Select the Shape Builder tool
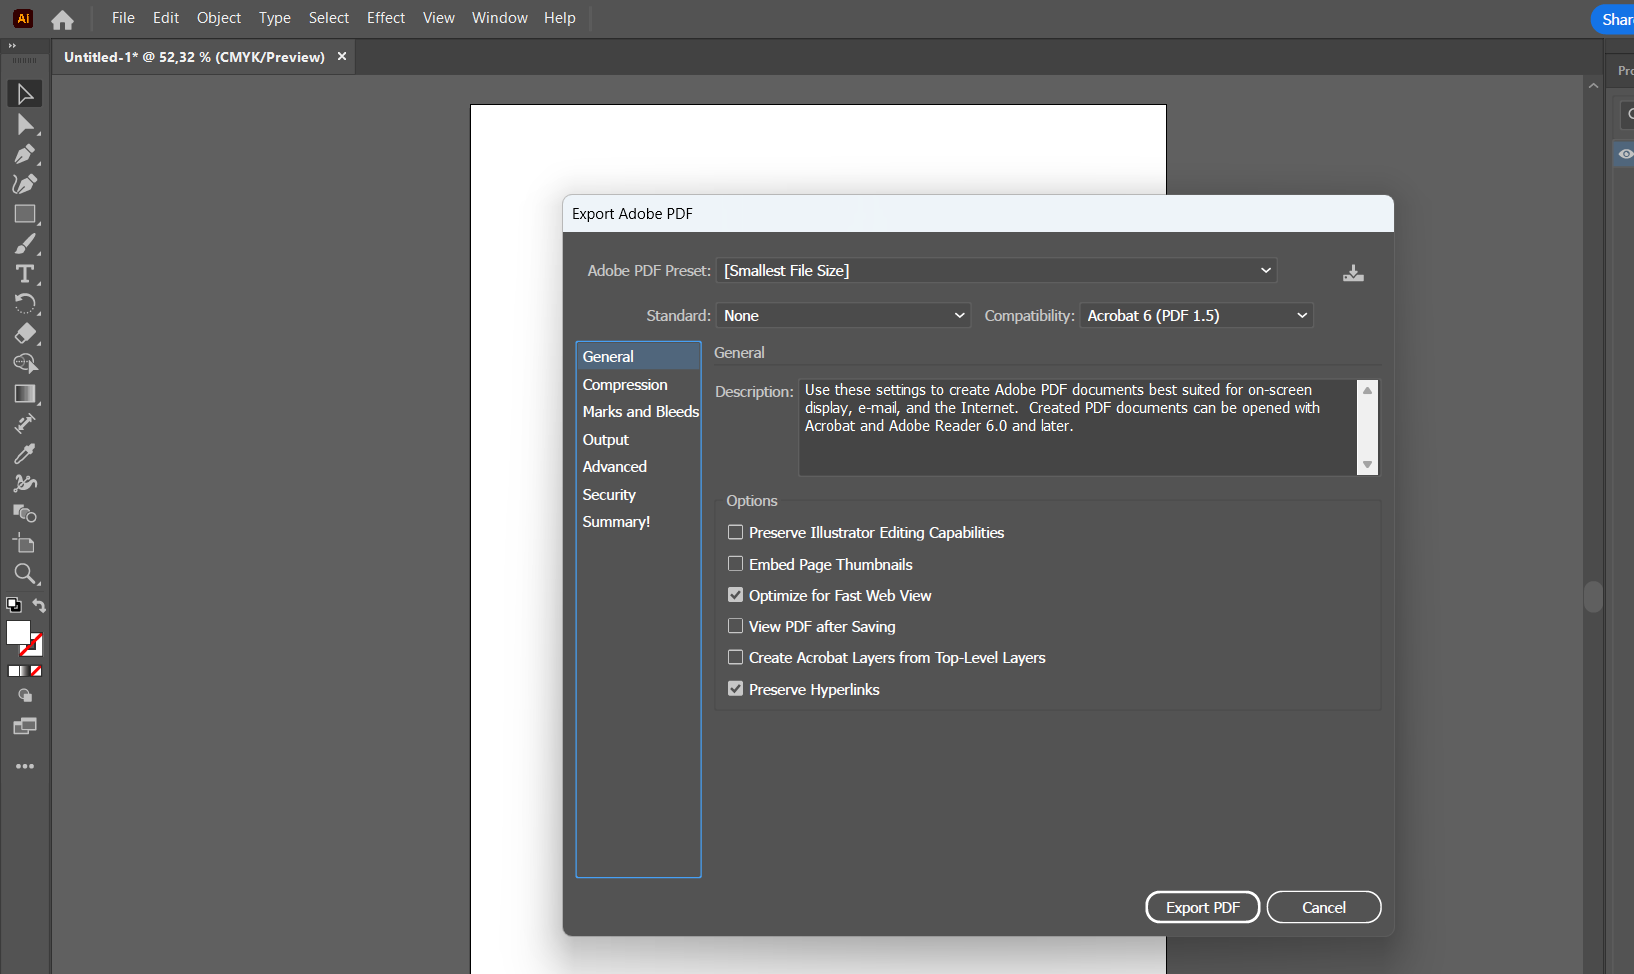This screenshot has width=1634, height=974. coord(25,364)
